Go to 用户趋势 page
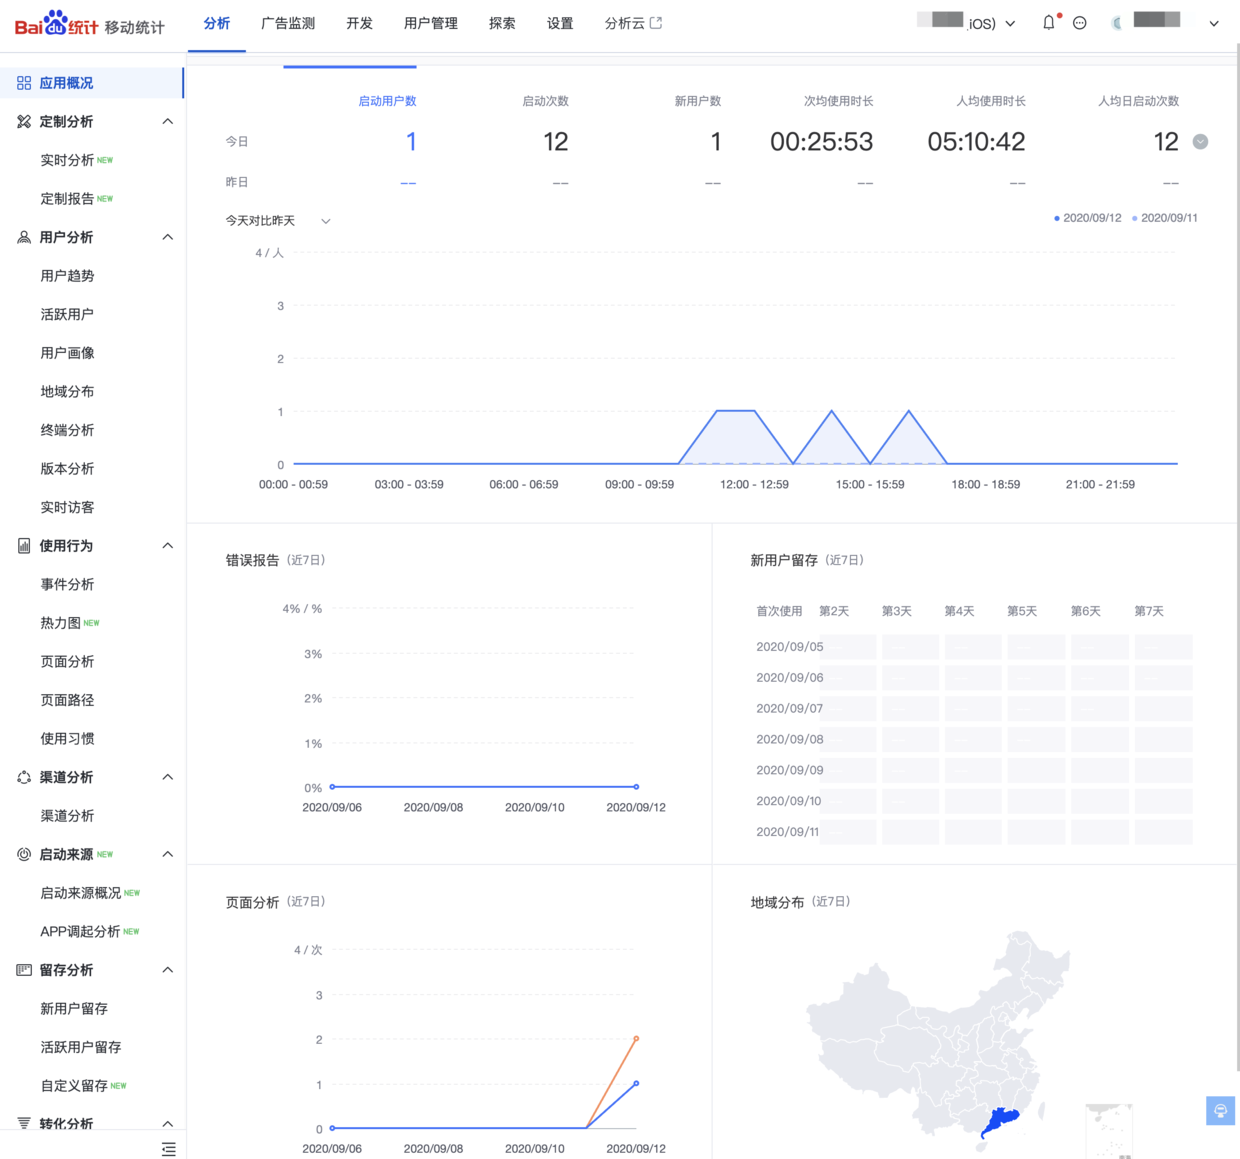 click(x=67, y=276)
